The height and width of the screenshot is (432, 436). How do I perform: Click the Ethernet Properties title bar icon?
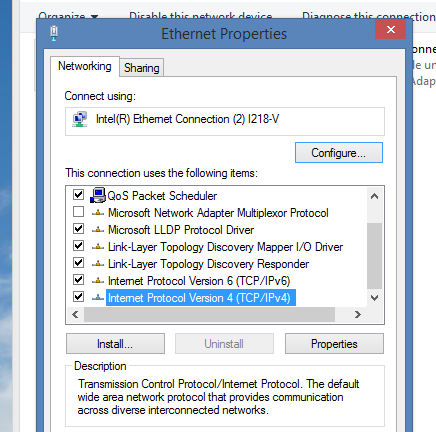pos(54,33)
